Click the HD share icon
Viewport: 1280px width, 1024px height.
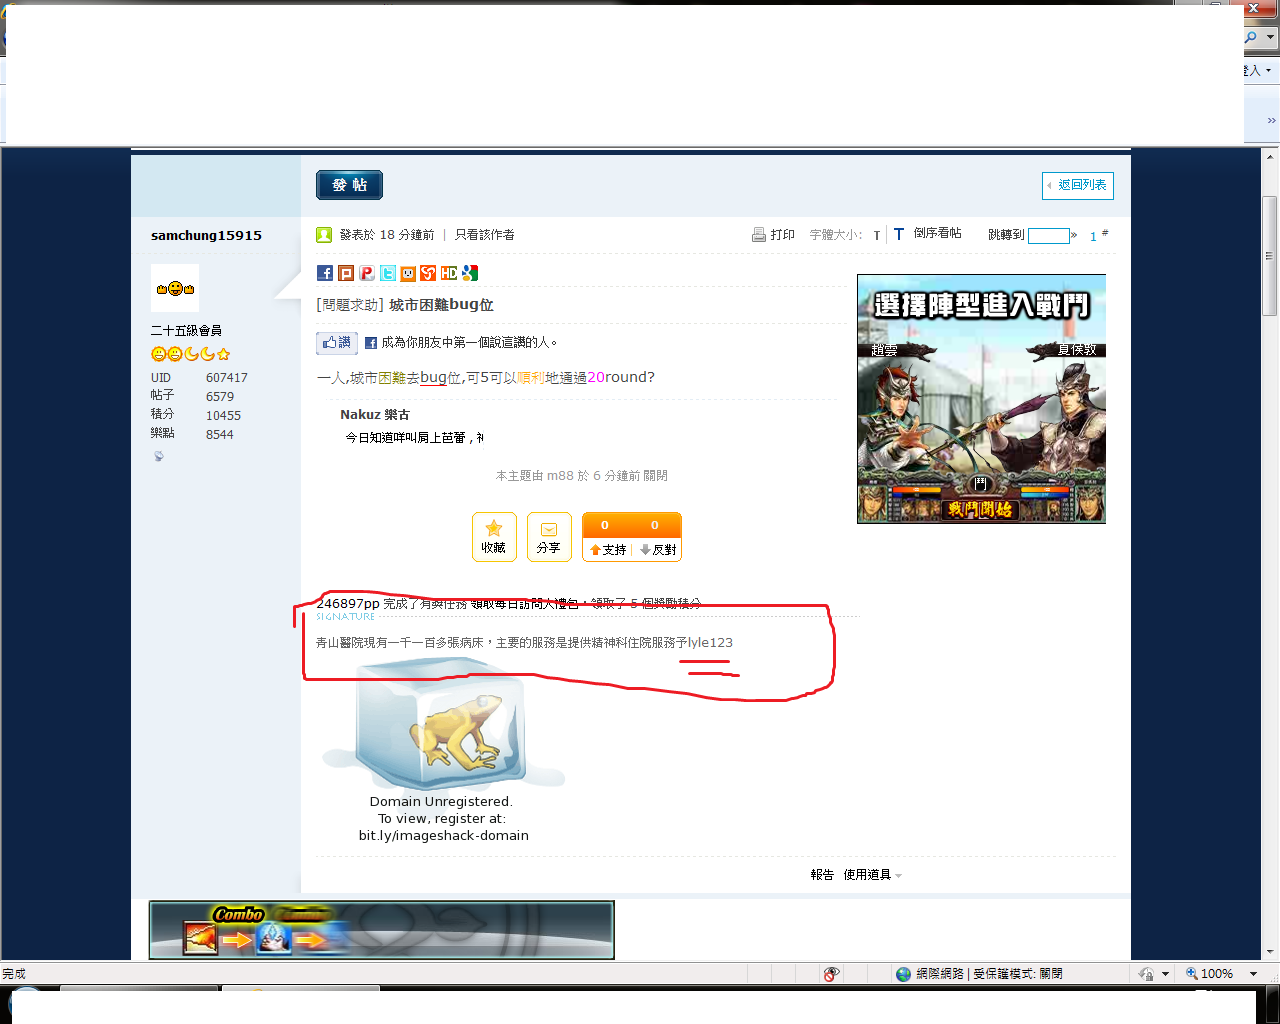[449, 273]
